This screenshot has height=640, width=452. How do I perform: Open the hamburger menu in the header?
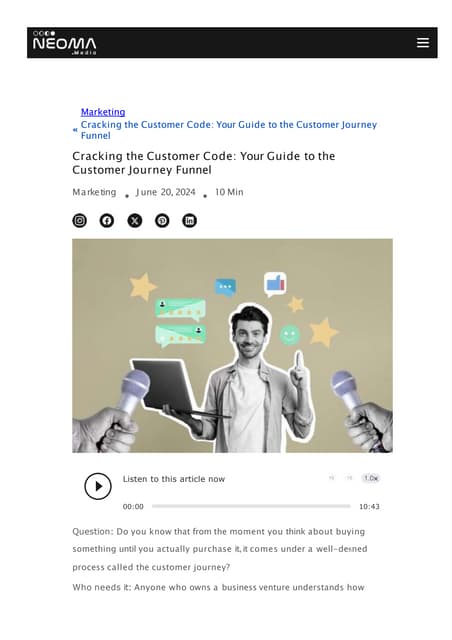coord(423,42)
